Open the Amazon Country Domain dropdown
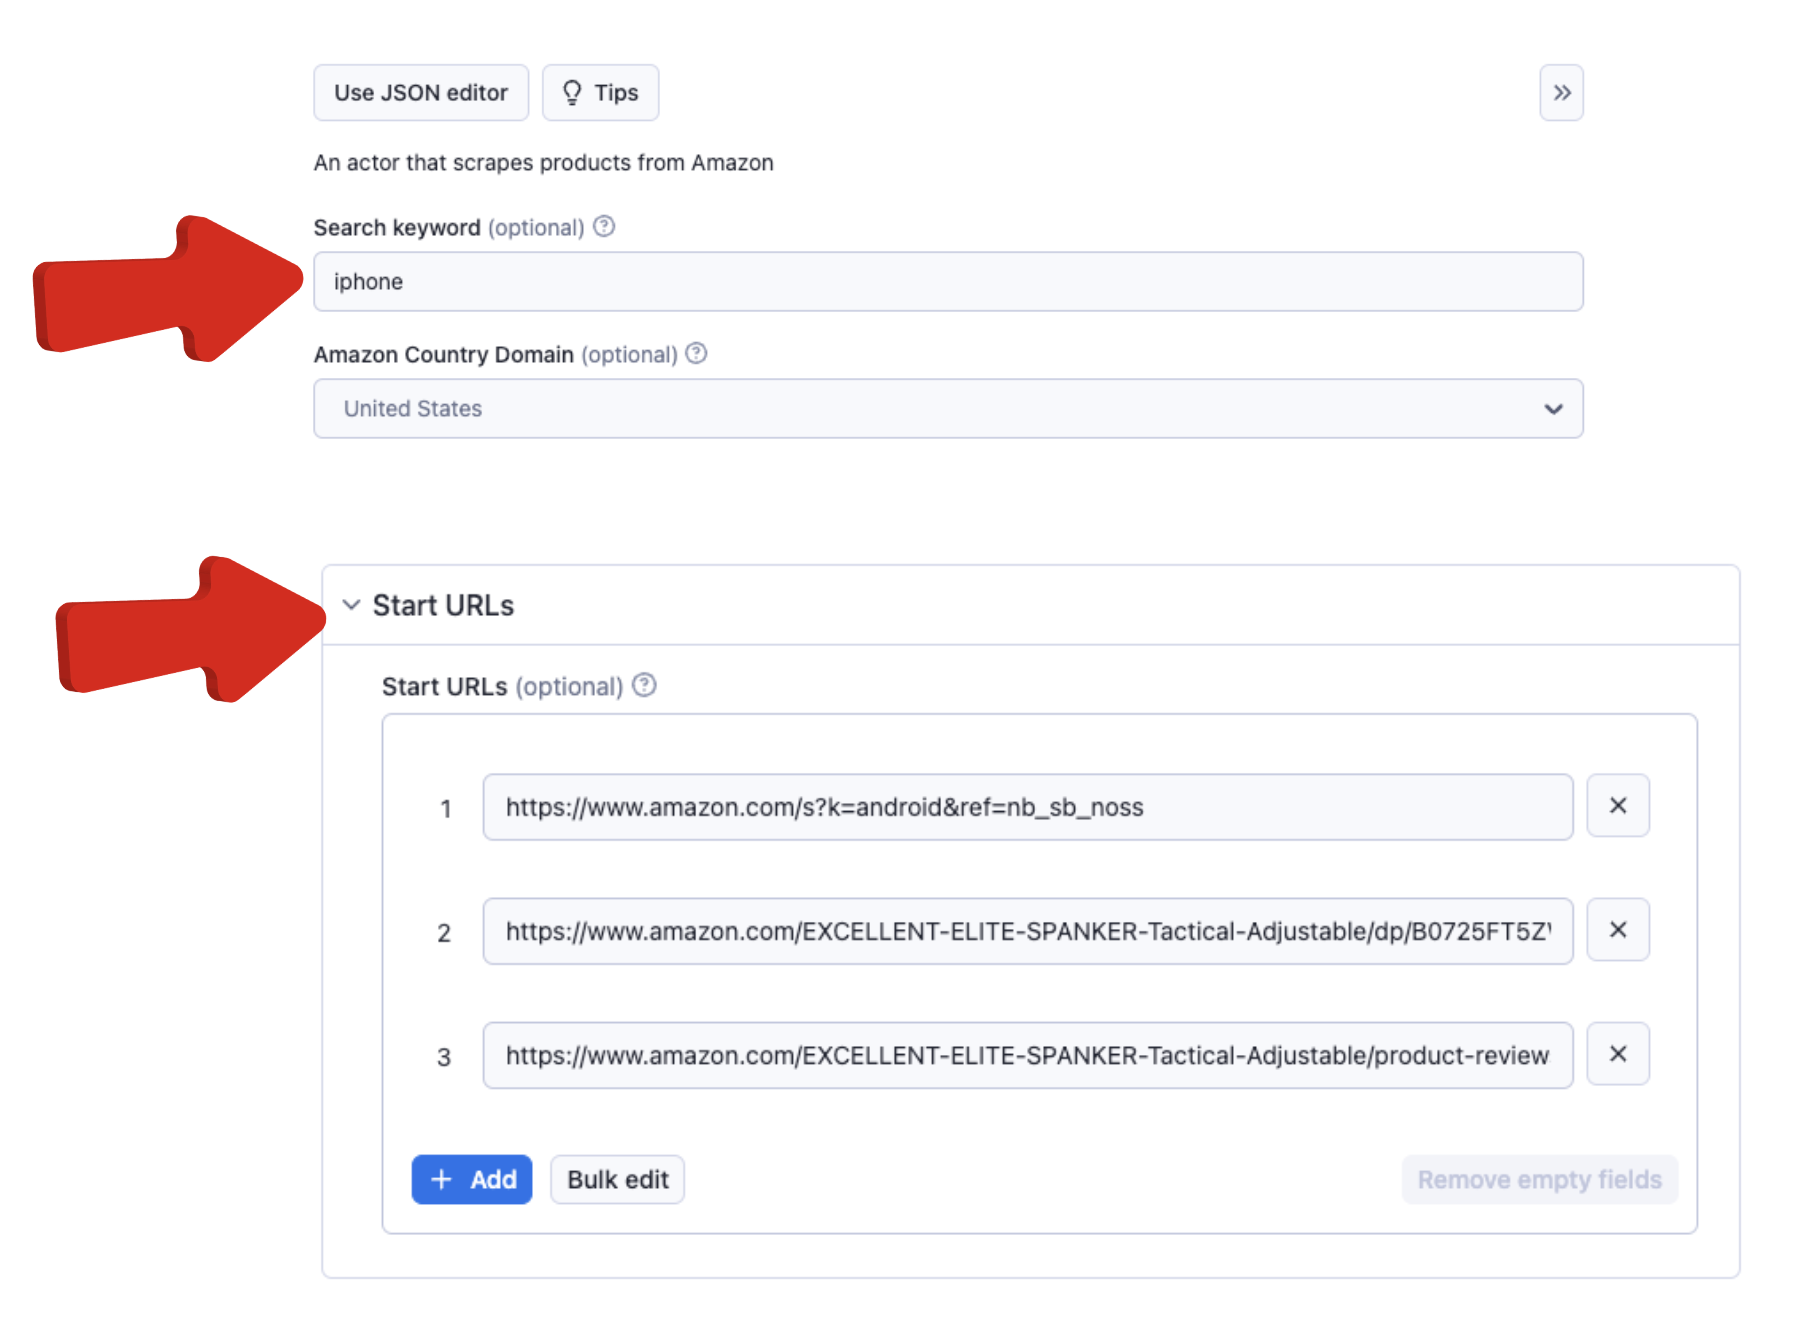 pyautogui.click(x=946, y=409)
